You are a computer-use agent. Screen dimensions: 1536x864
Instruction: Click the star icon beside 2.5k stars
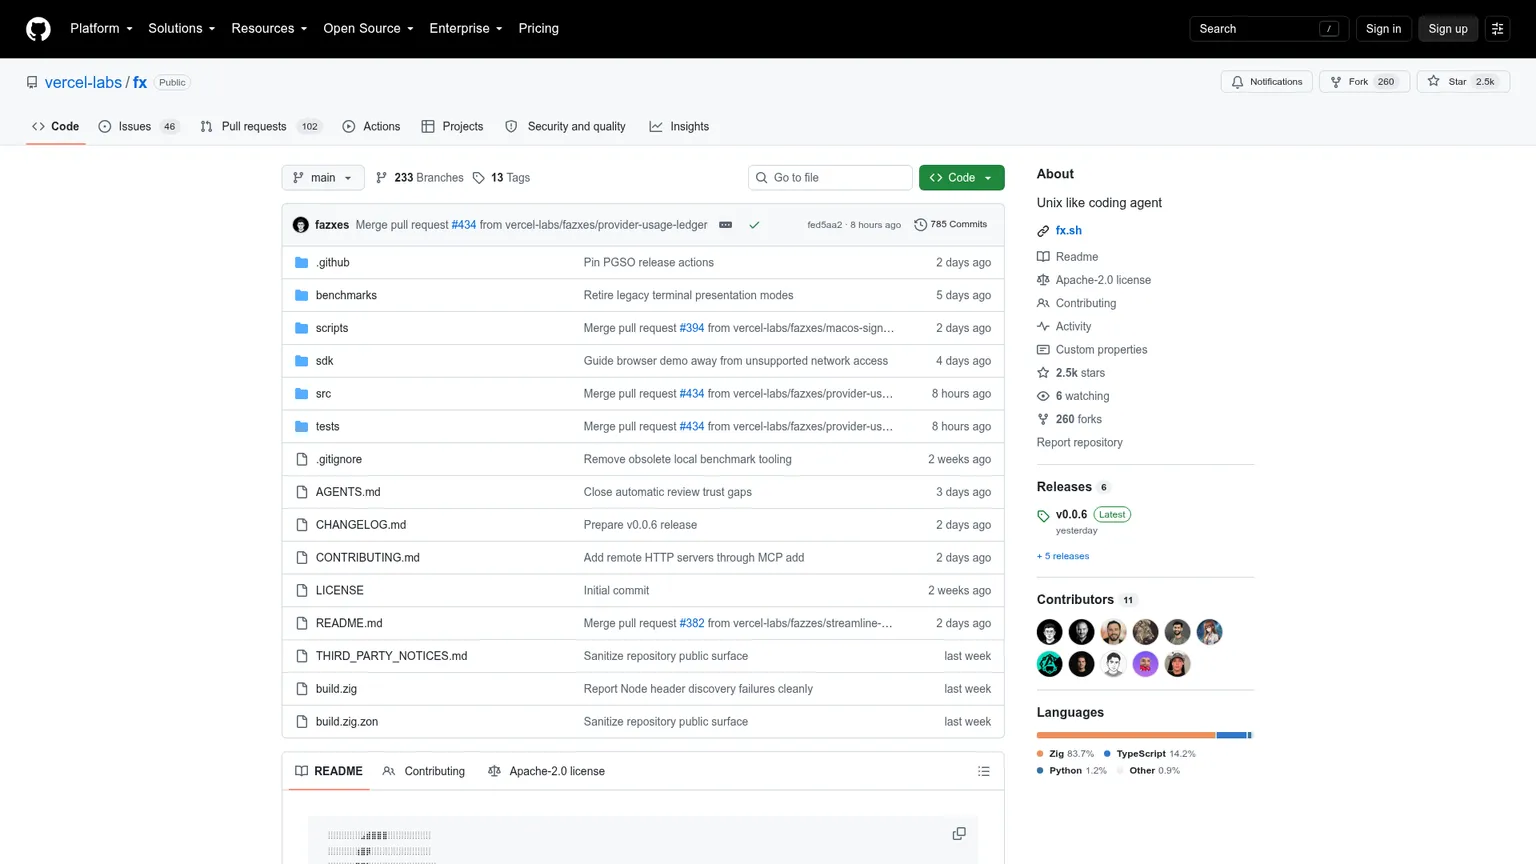[1043, 373]
